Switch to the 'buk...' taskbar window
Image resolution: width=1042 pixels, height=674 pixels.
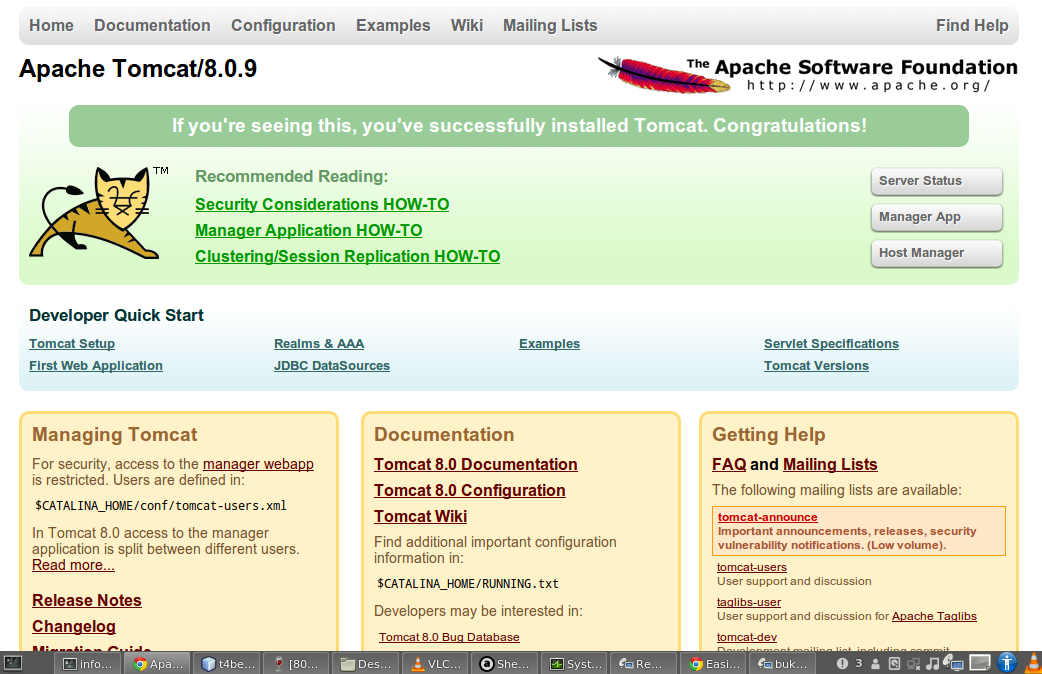[782, 663]
